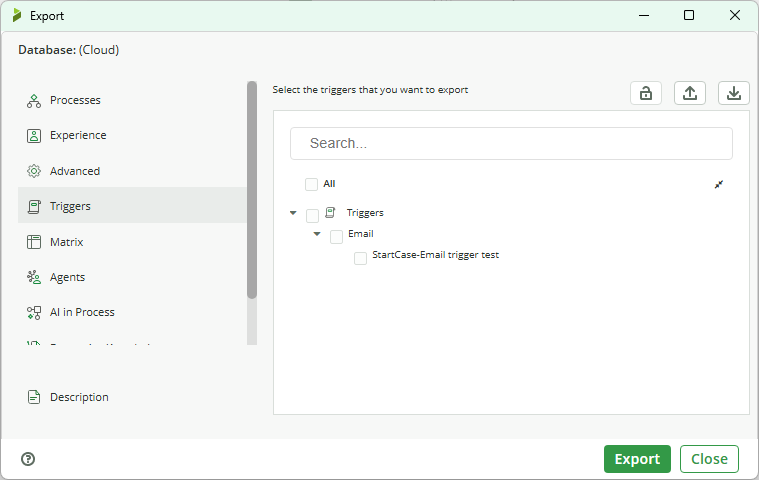Open the Matrix section
Screen dimensions: 759x480
pos(132,242)
